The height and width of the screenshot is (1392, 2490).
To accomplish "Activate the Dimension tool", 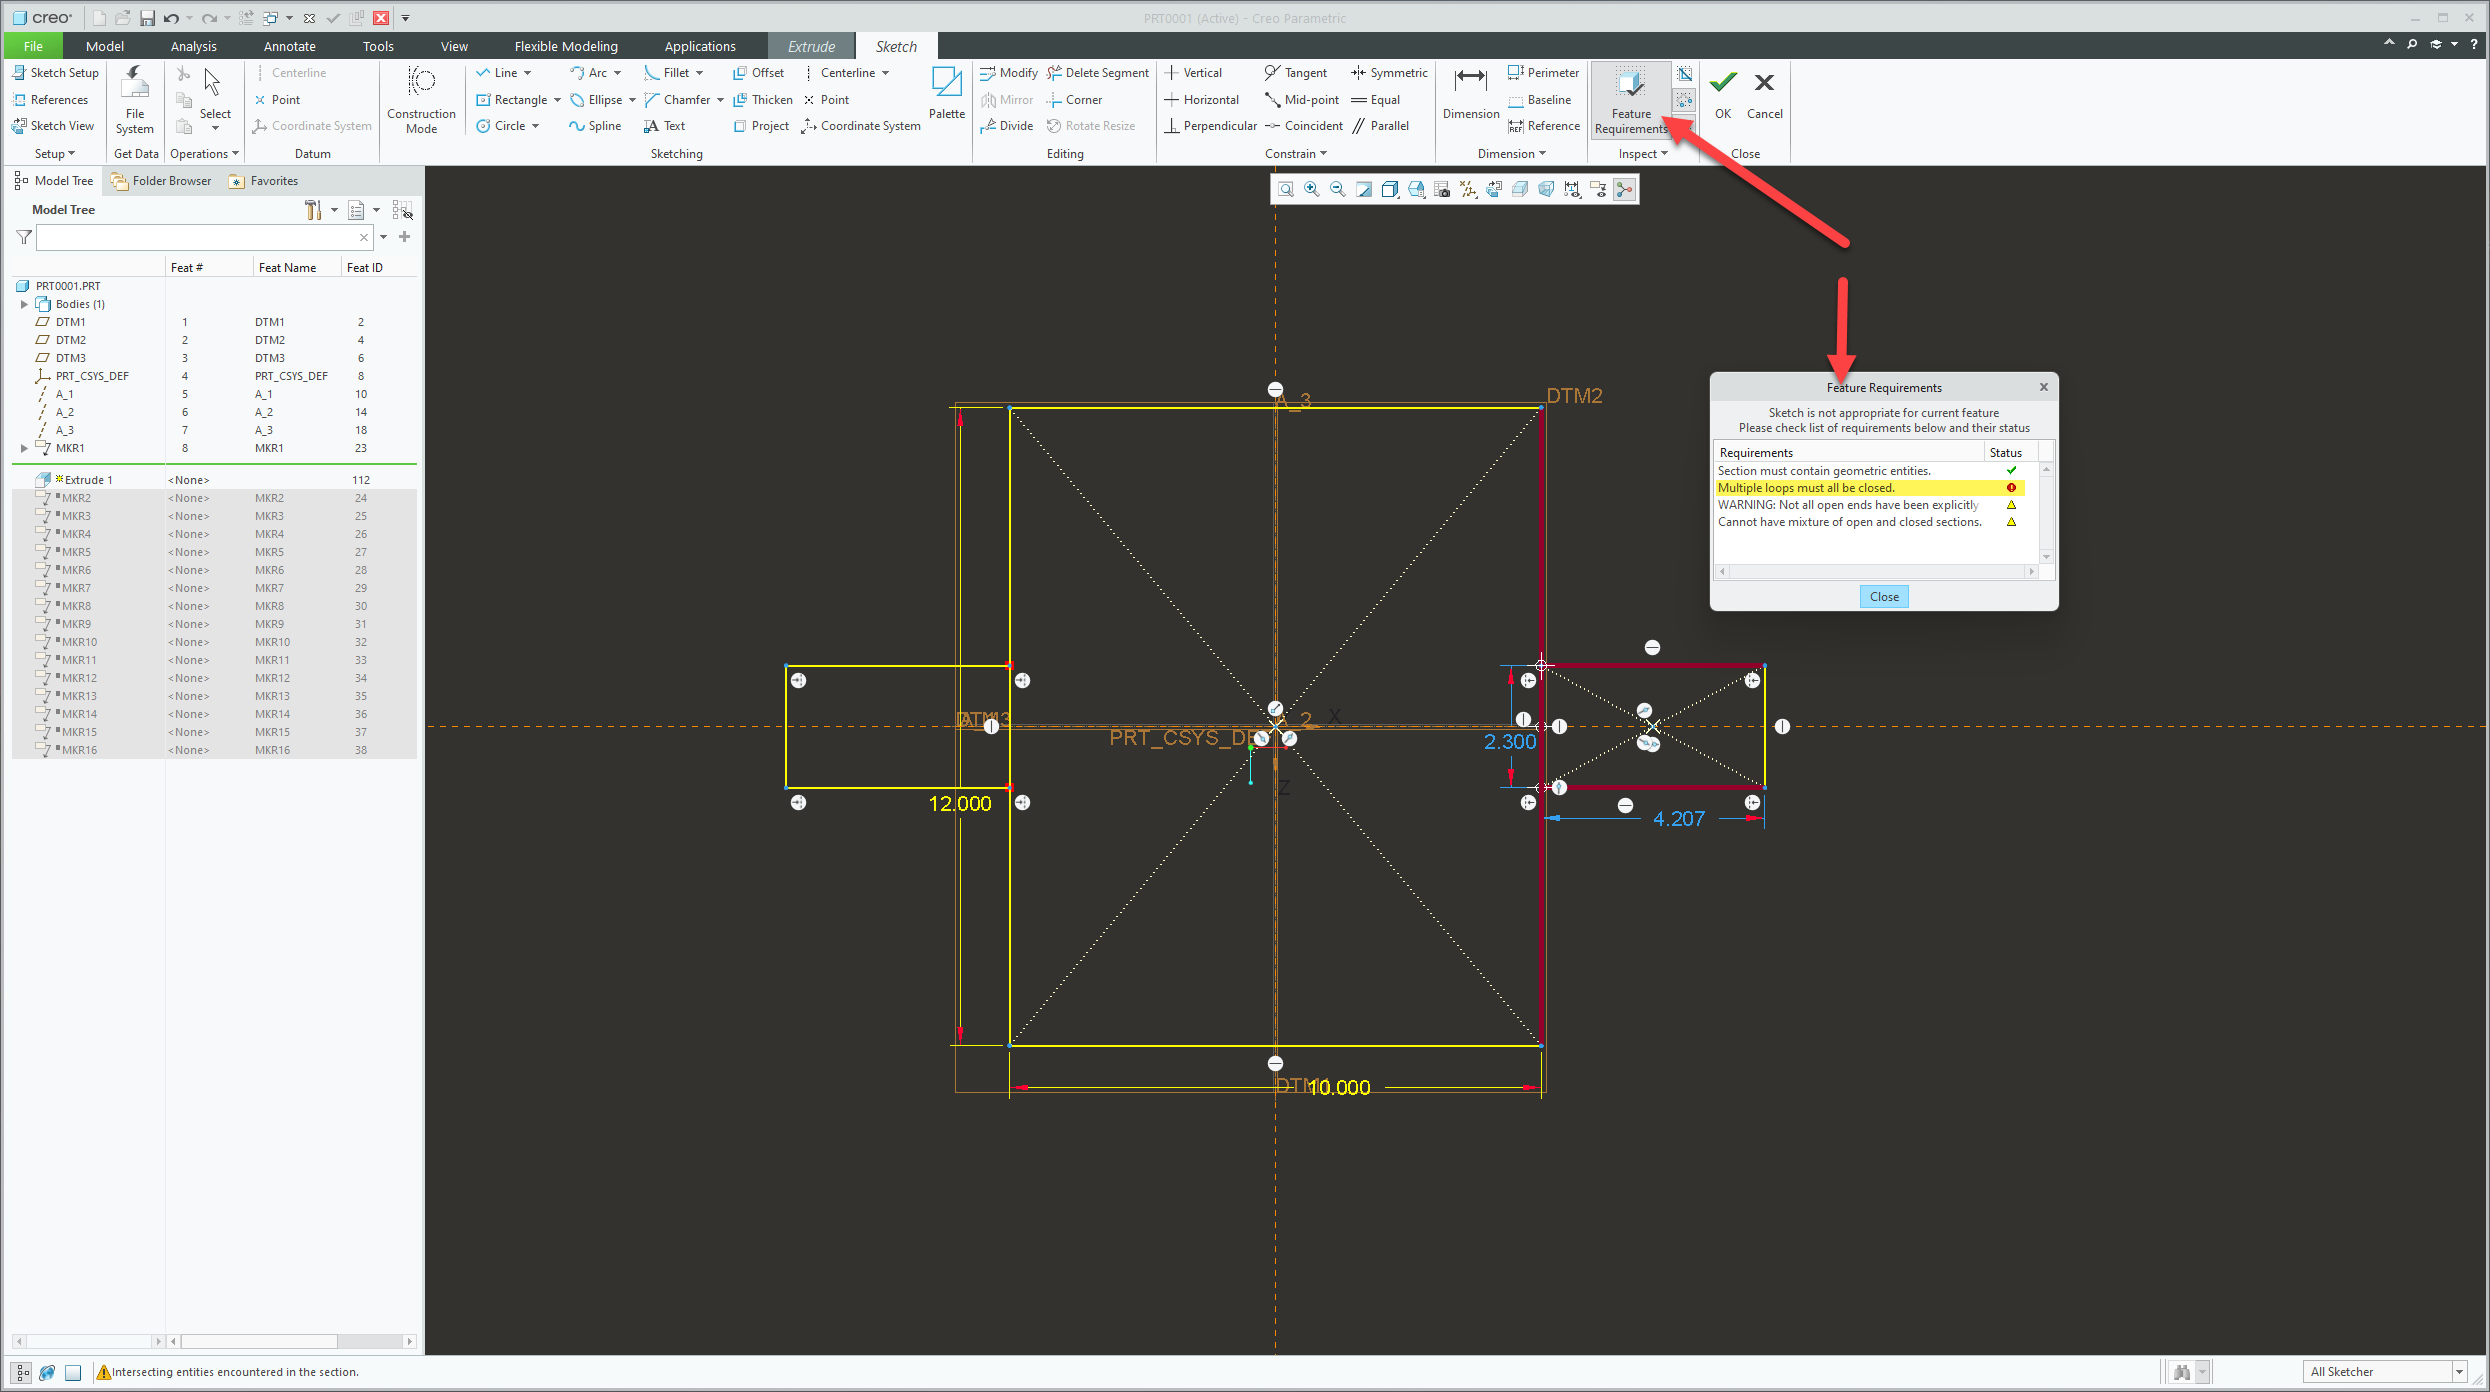I will pos(1469,92).
